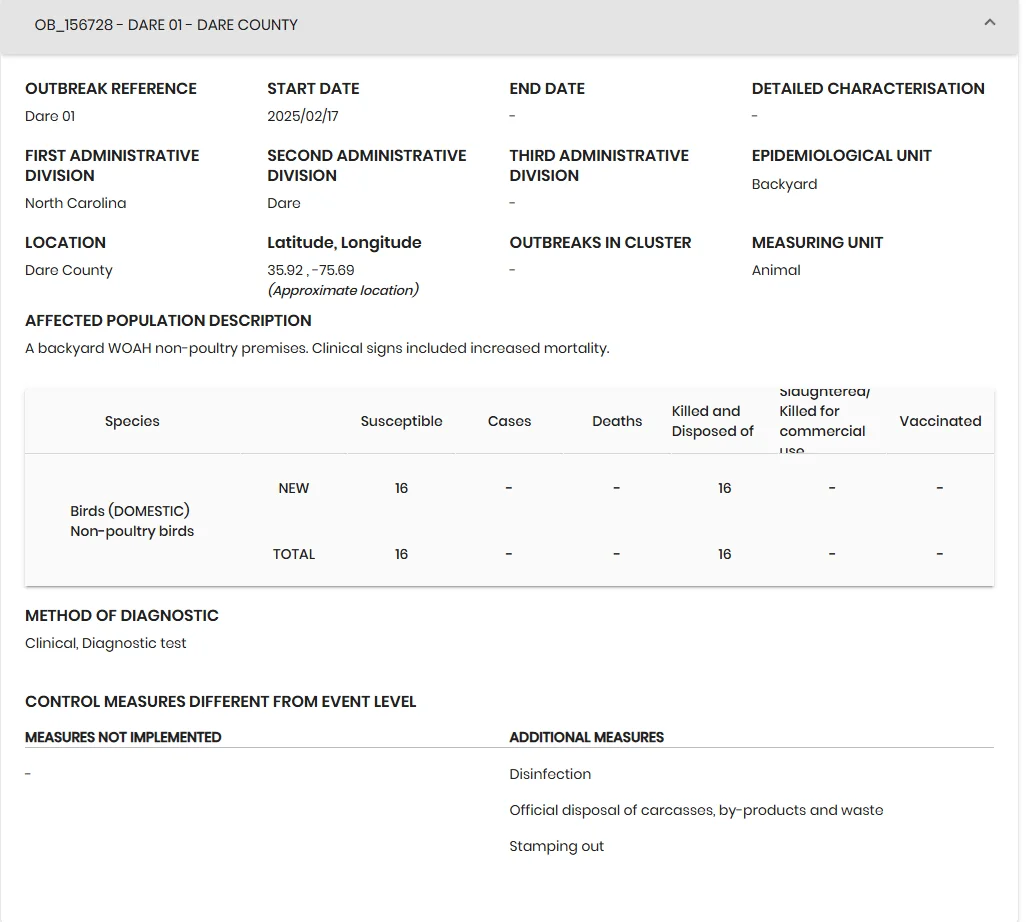Click the Killed and Disposed of column header

tap(713, 421)
